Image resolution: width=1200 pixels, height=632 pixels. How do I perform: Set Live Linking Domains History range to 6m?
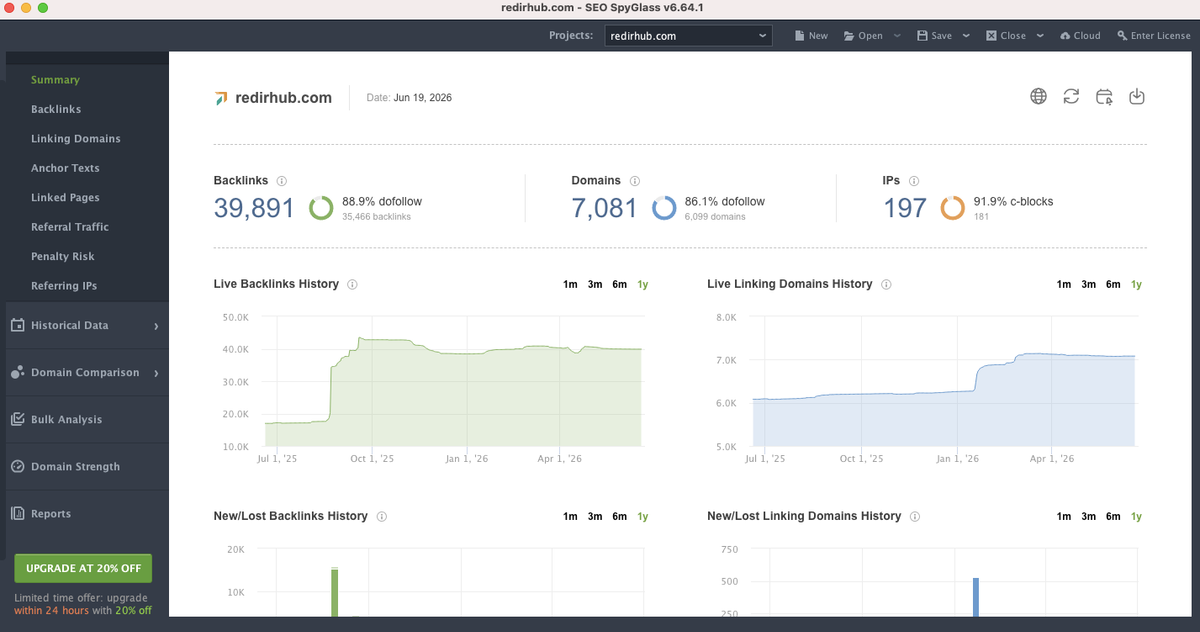[x=1113, y=284]
